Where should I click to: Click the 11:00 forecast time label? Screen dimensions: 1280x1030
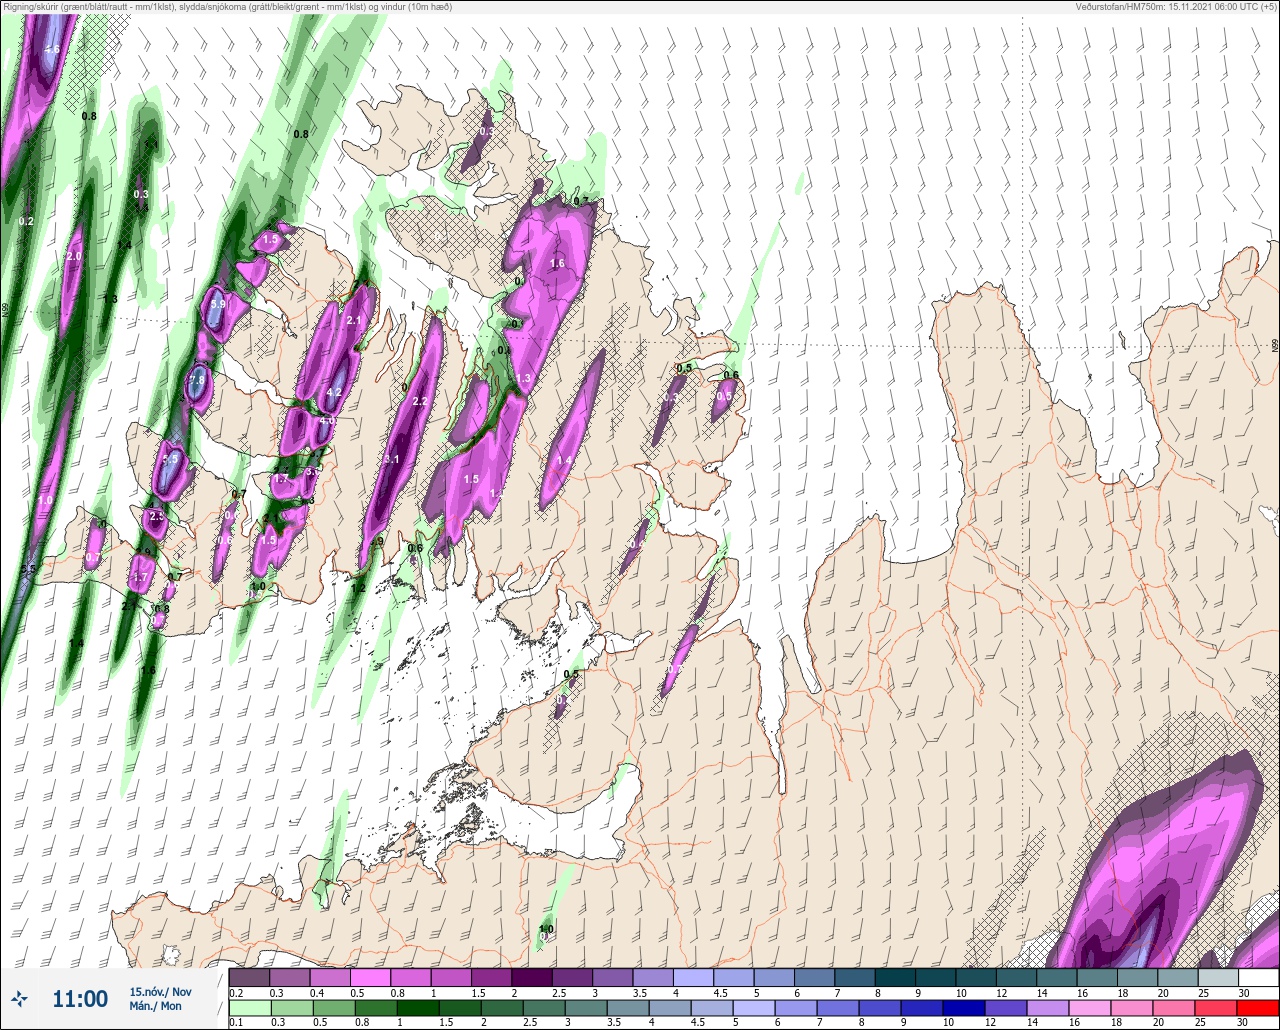[80, 999]
